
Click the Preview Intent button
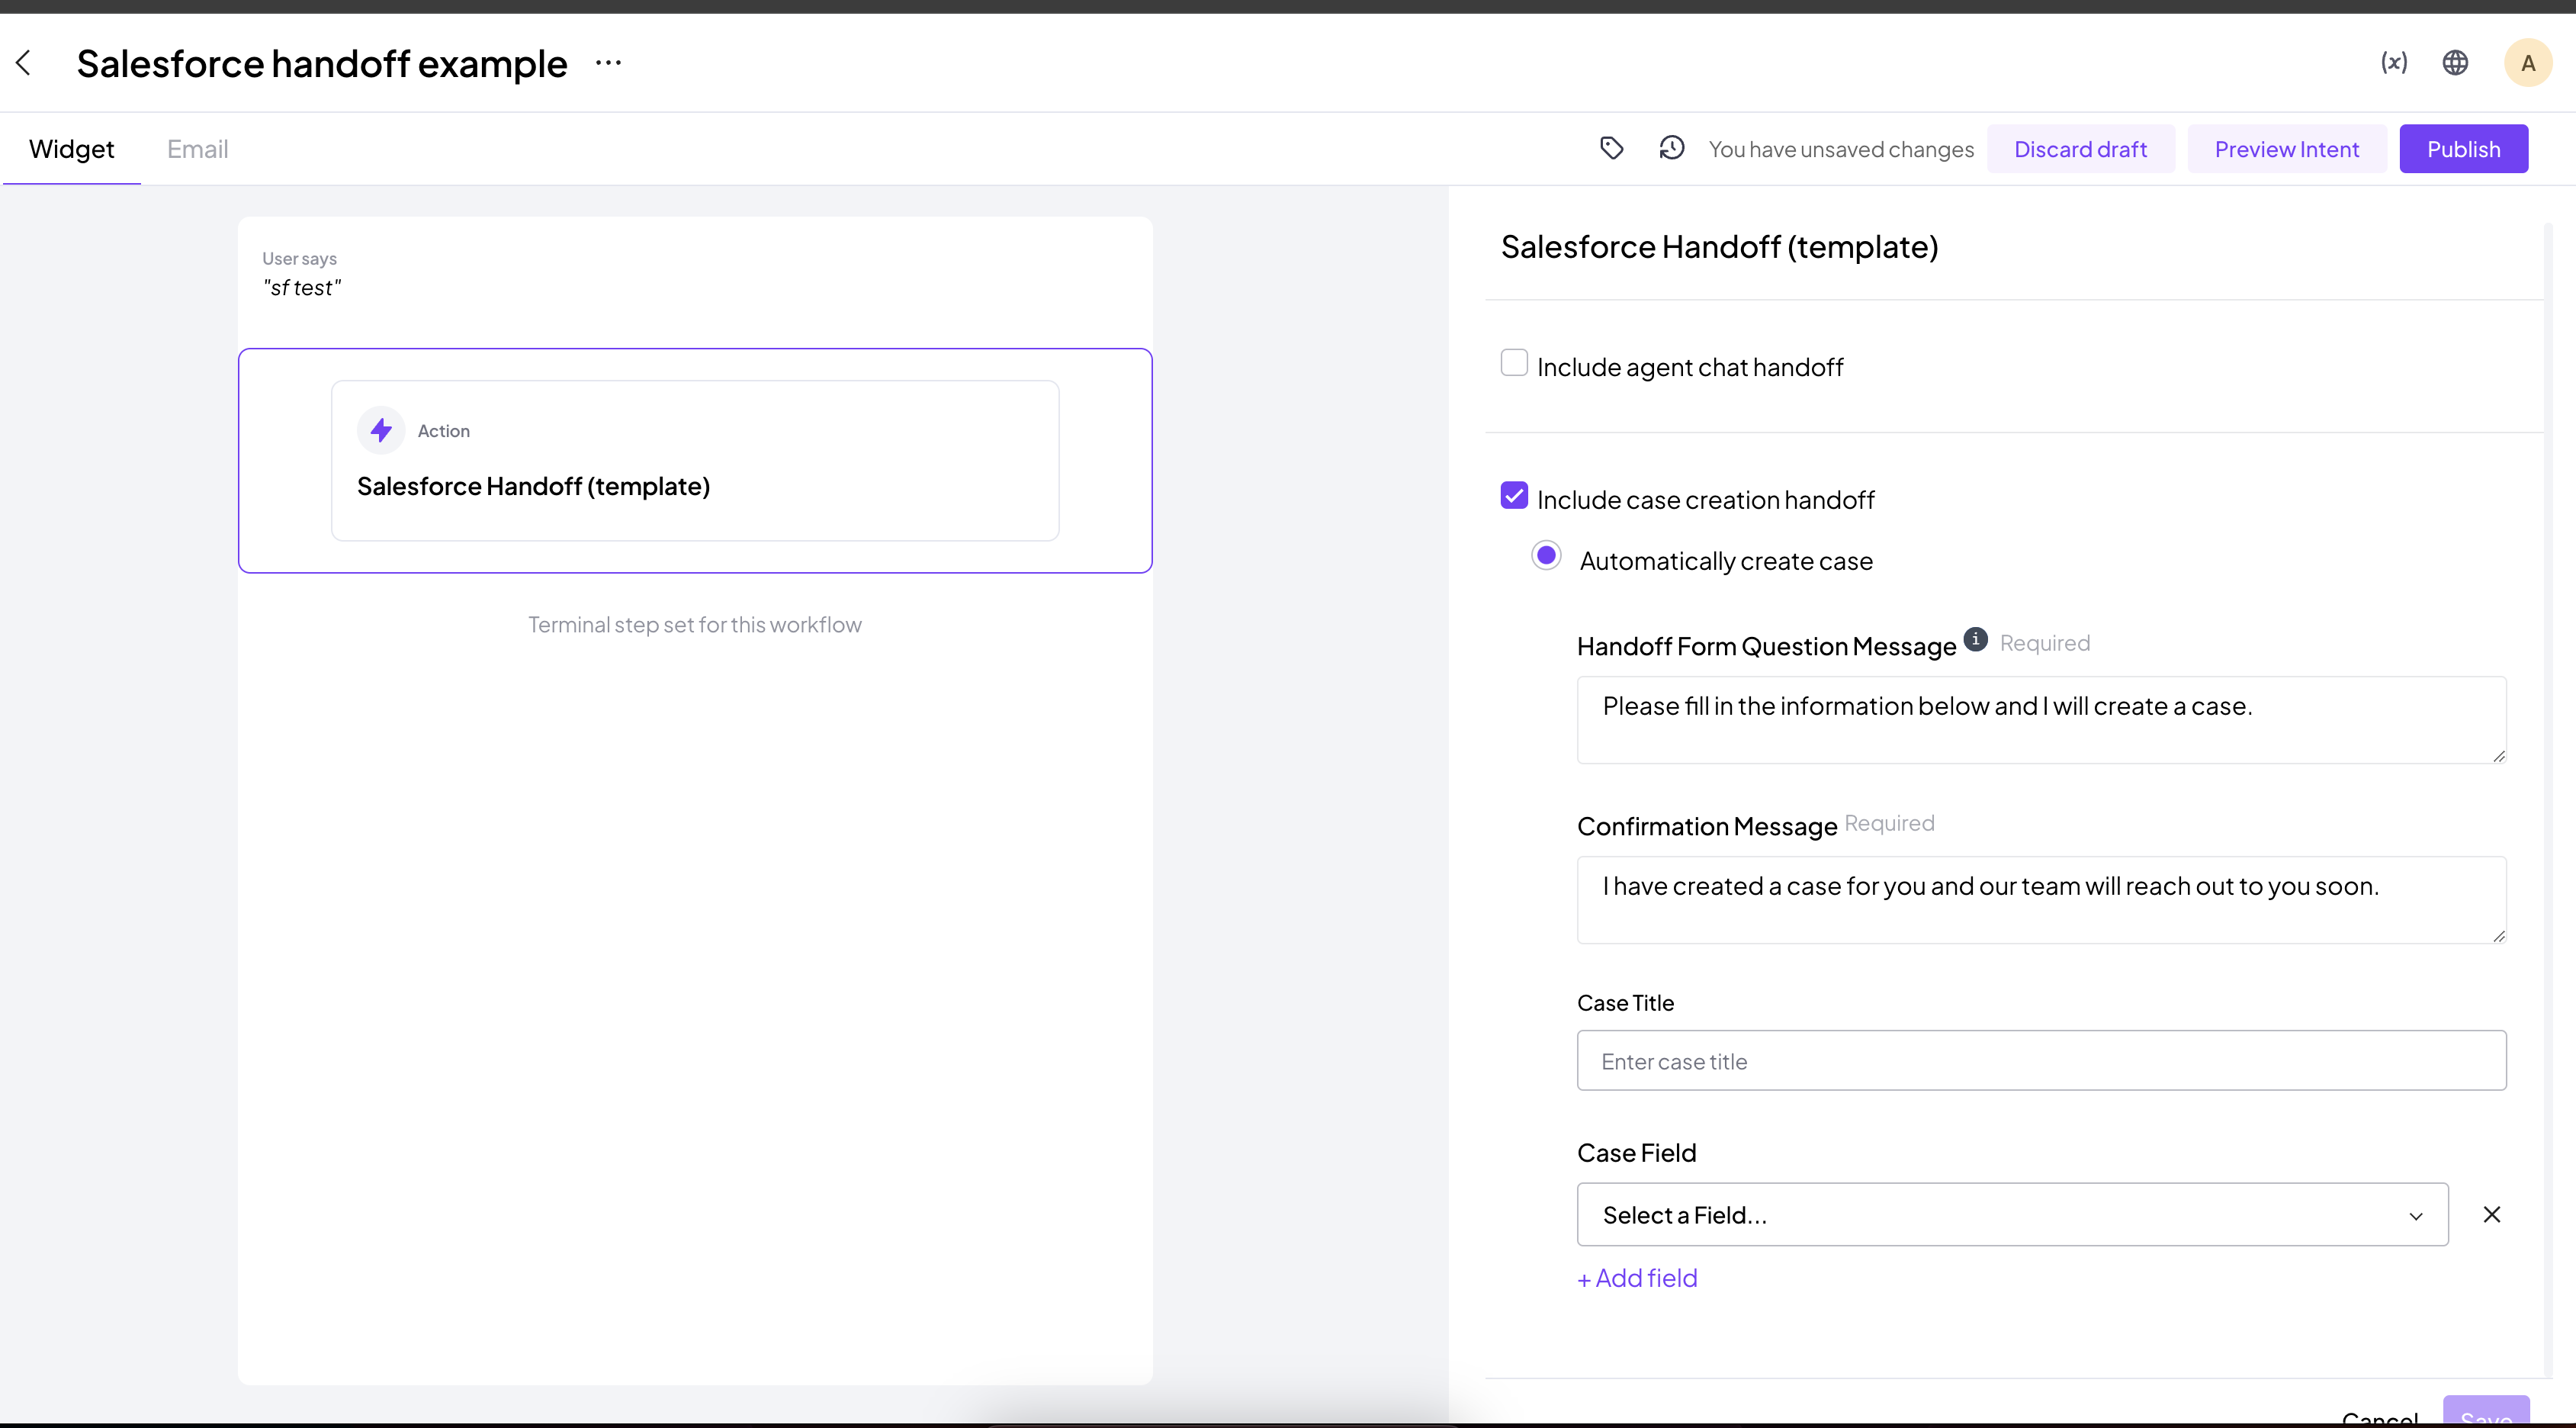coord(2286,149)
